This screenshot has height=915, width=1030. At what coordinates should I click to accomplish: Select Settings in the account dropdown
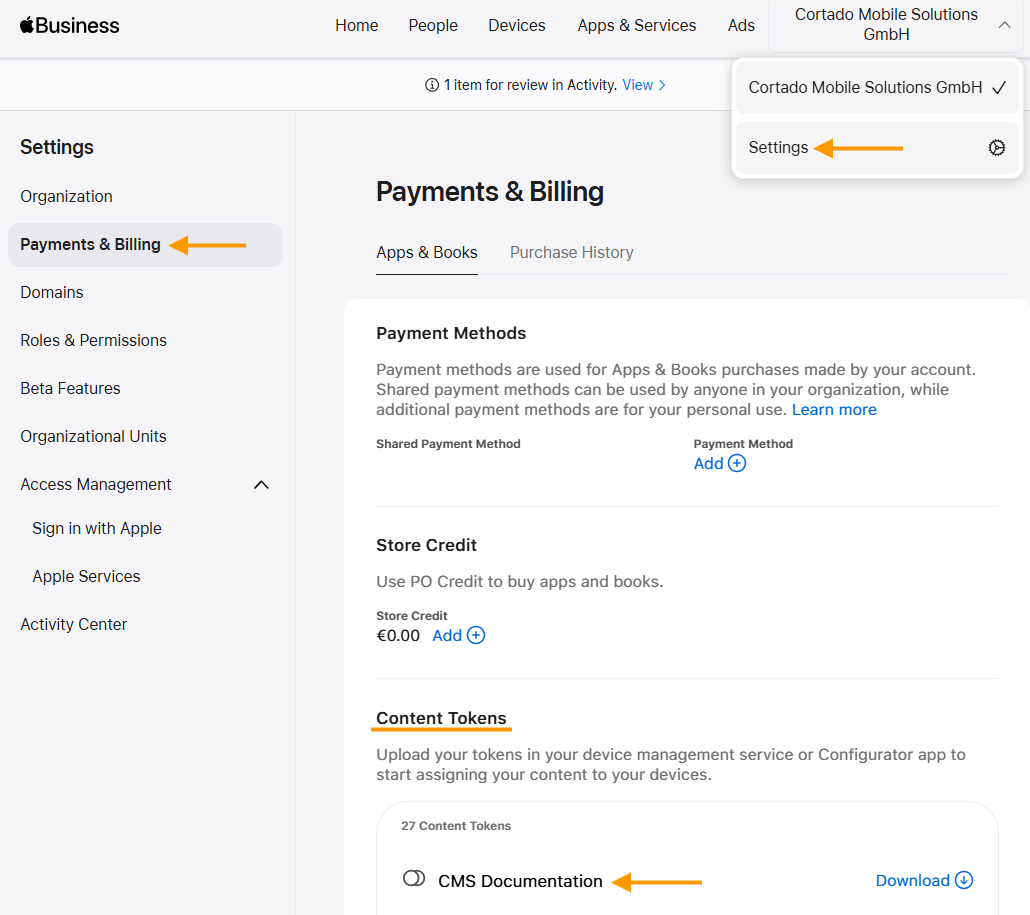(877, 148)
